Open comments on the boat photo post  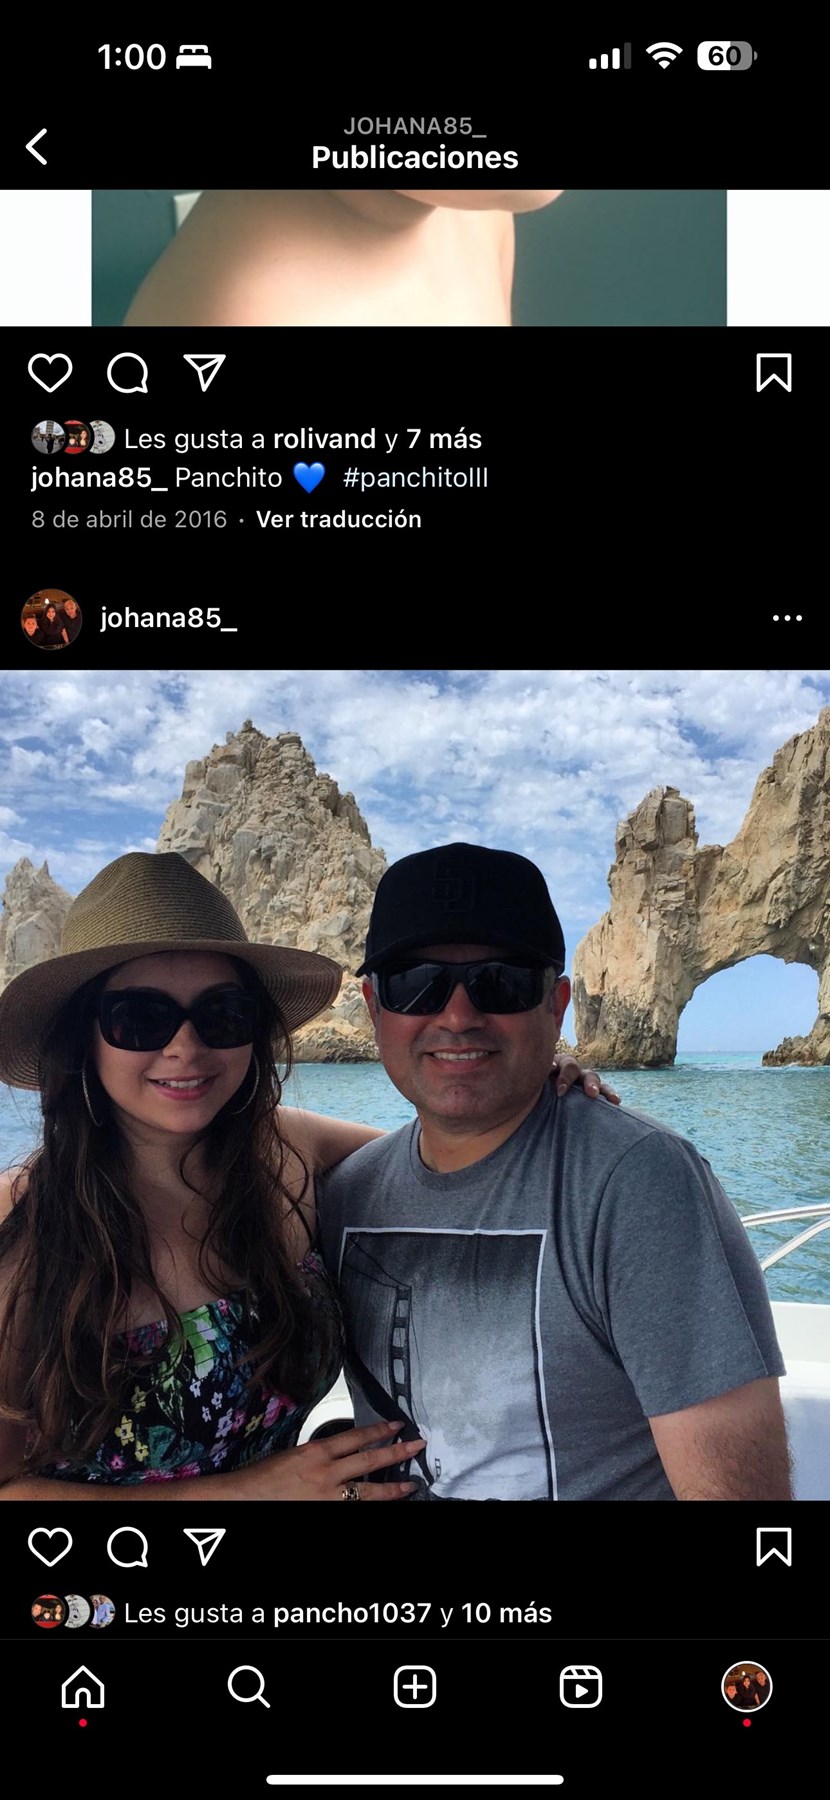point(128,1547)
